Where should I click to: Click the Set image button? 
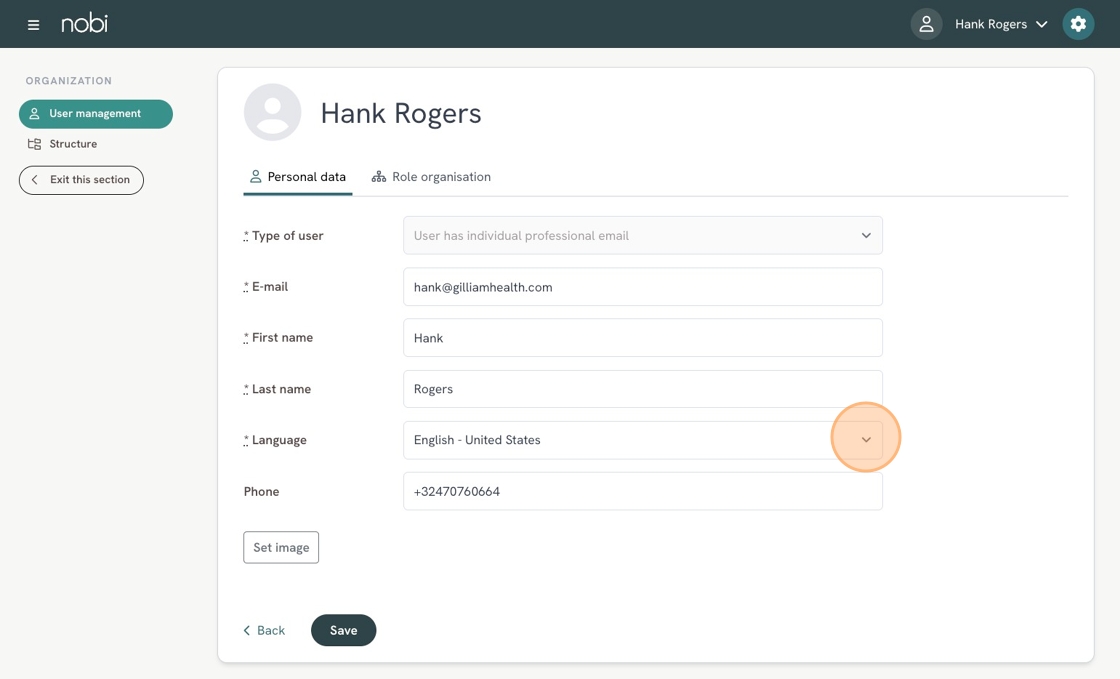pos(281,548)
